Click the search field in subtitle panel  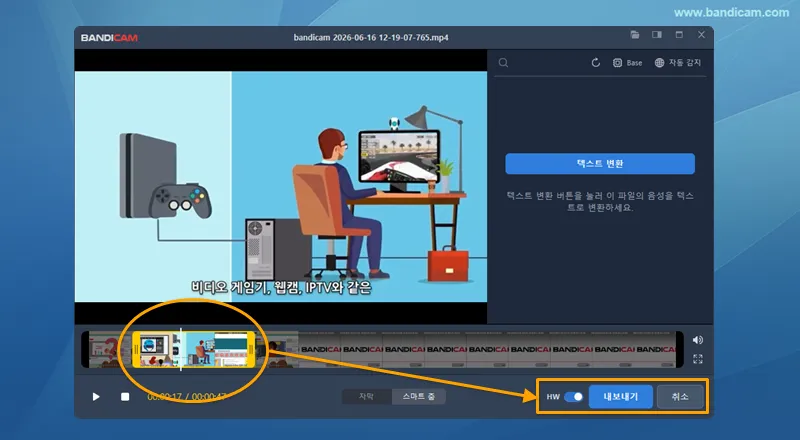pyautogui.click(x=543, y=63)
